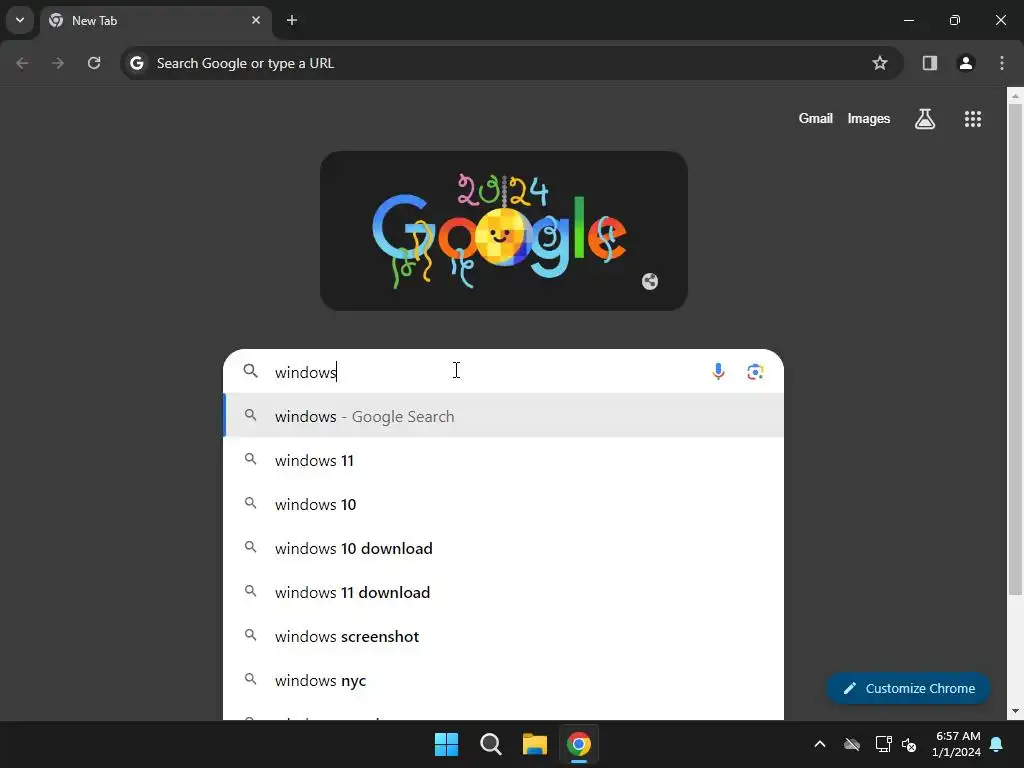Open Search Labs flask icon
This screenshot has height=768, width=1024.
[x=925, y=118]
